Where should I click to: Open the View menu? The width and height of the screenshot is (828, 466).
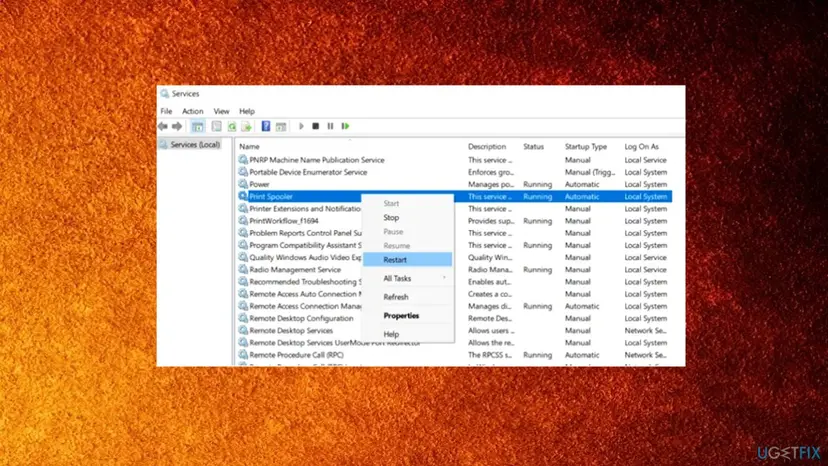point(221,111)
